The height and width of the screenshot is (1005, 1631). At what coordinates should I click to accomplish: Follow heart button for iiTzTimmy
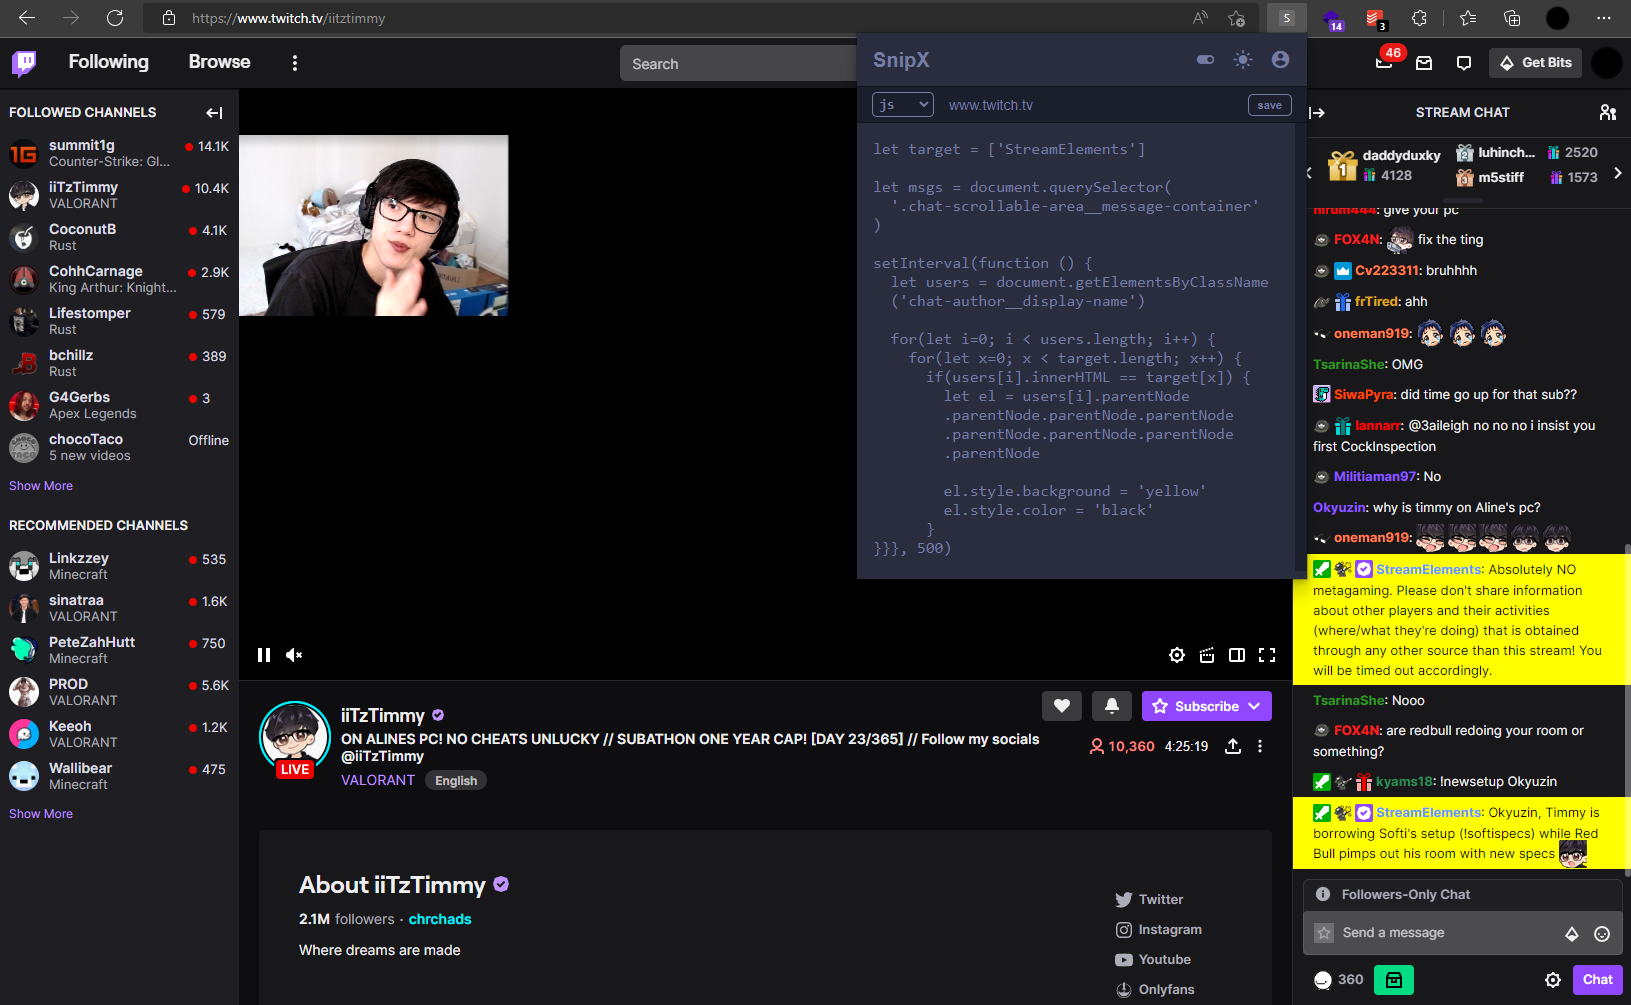click(1062, 706)
